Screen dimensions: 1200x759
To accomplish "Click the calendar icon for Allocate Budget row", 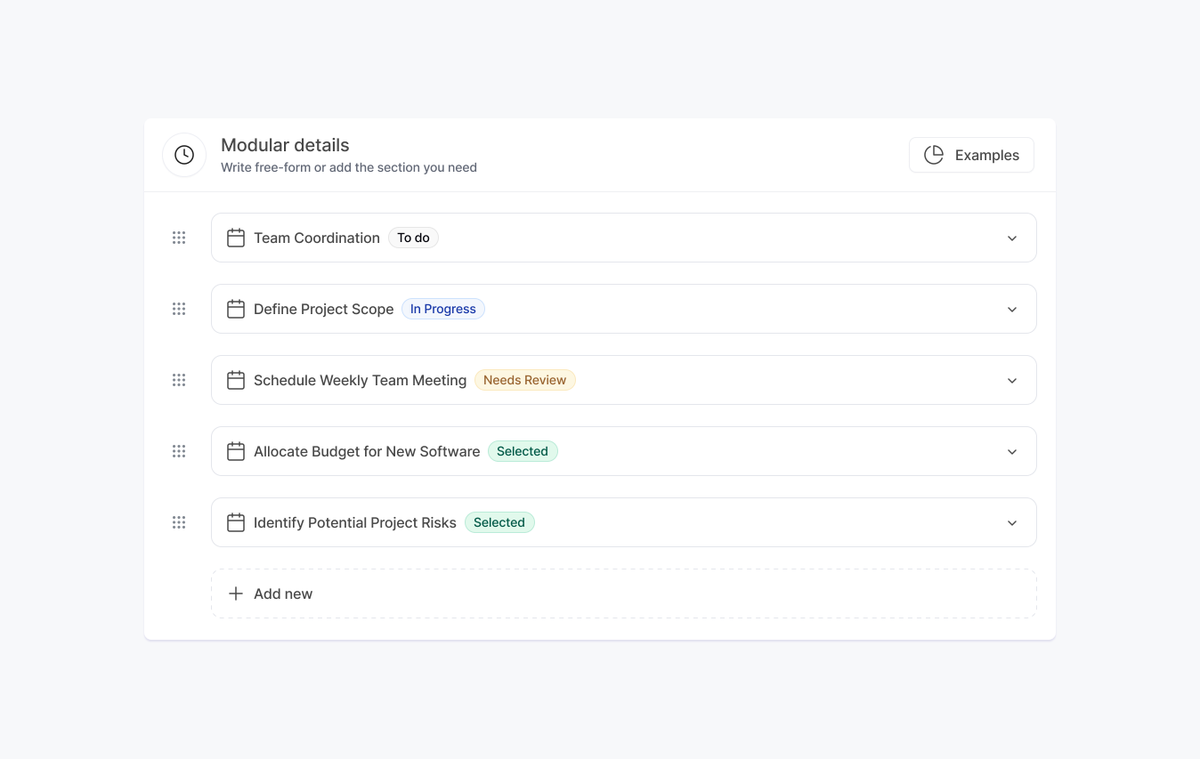I will tap(236, 451).
